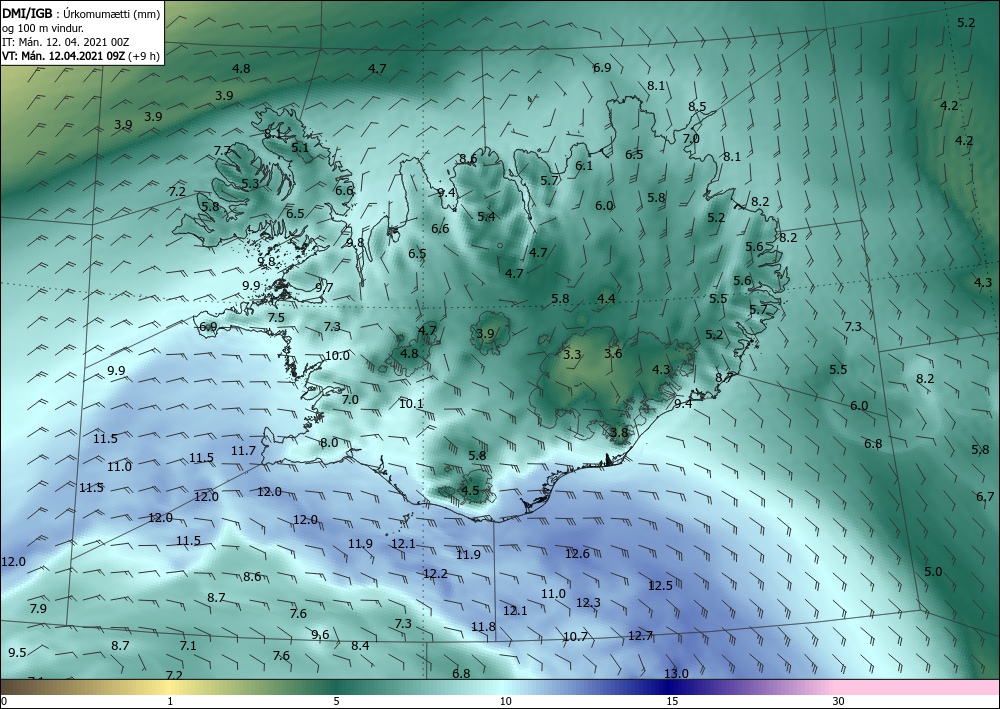Click the 5.4 value in north Iceland
Image resolution: width=1000 pixels, height=709 pixels.
pos(486,216)
